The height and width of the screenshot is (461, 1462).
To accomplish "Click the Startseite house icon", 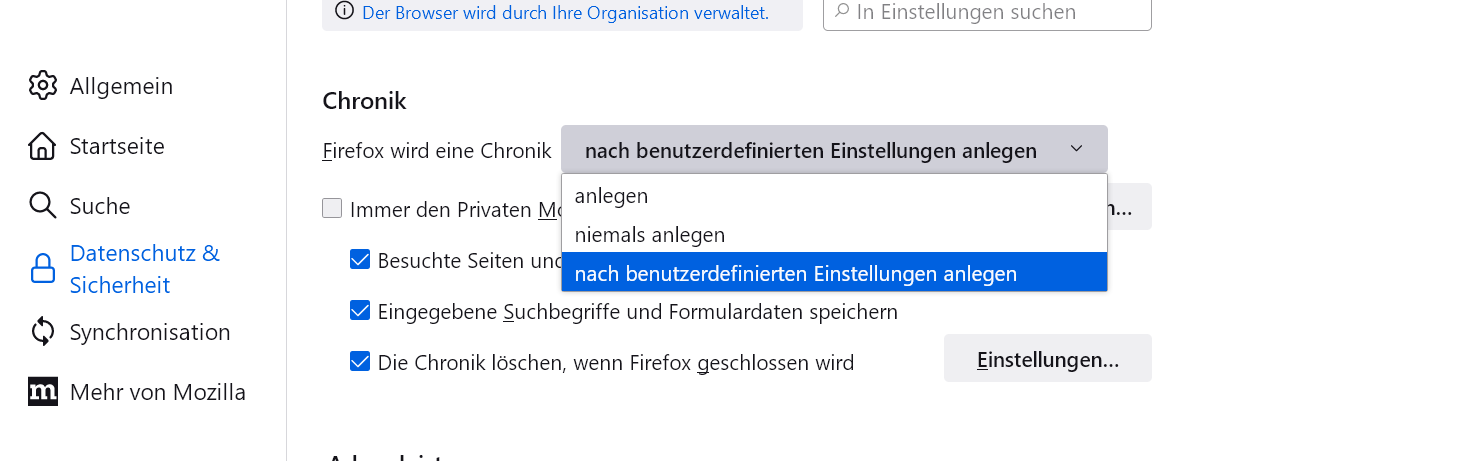I will [43, 146].
